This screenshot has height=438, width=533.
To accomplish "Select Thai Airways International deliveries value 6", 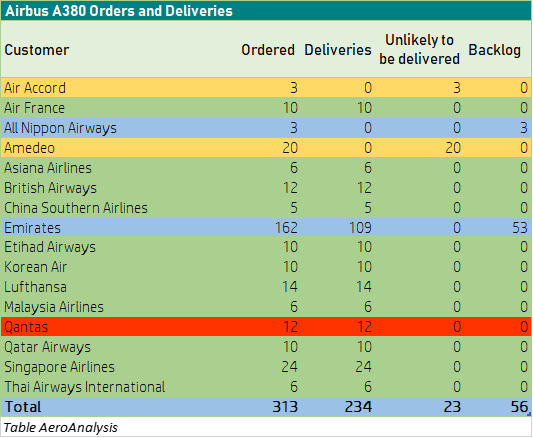I will click(x=368, y=387).
